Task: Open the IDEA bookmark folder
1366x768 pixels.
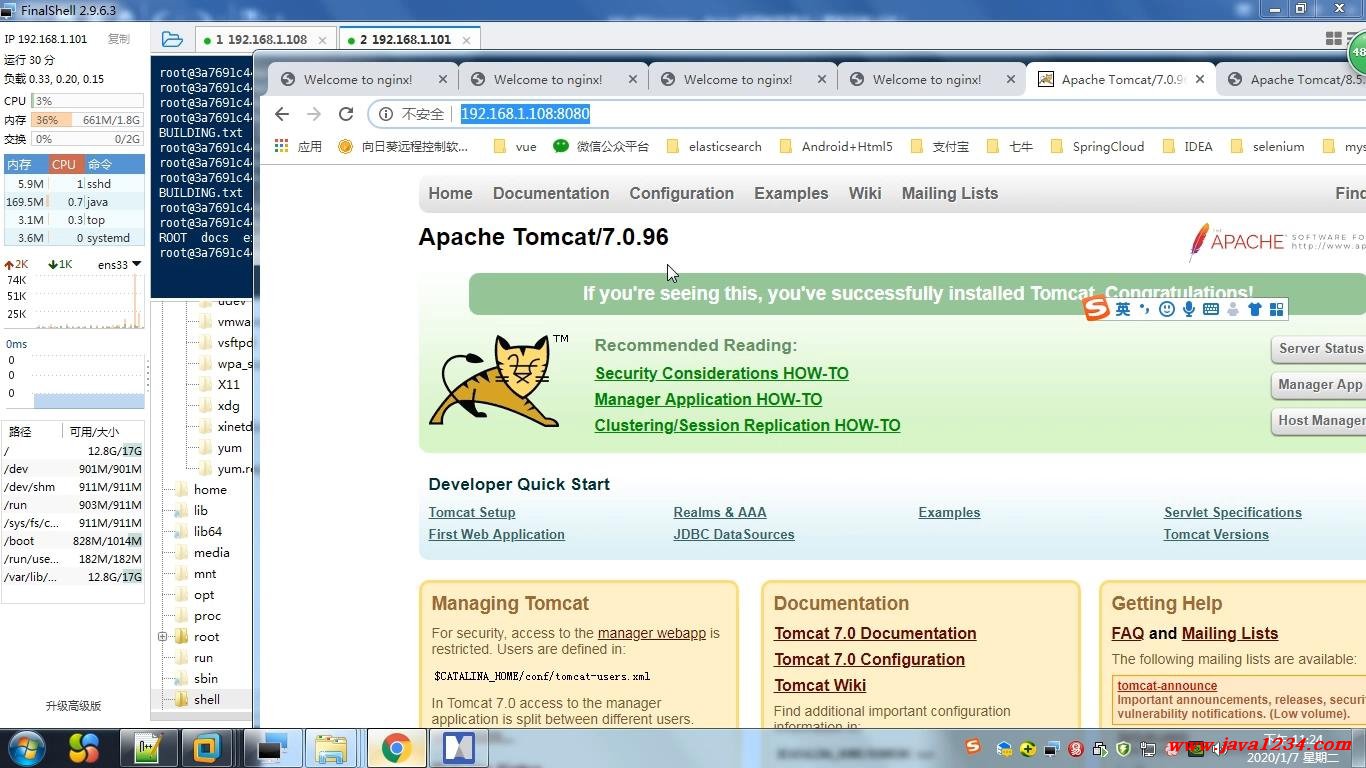Action: (x=1187, y=146)
